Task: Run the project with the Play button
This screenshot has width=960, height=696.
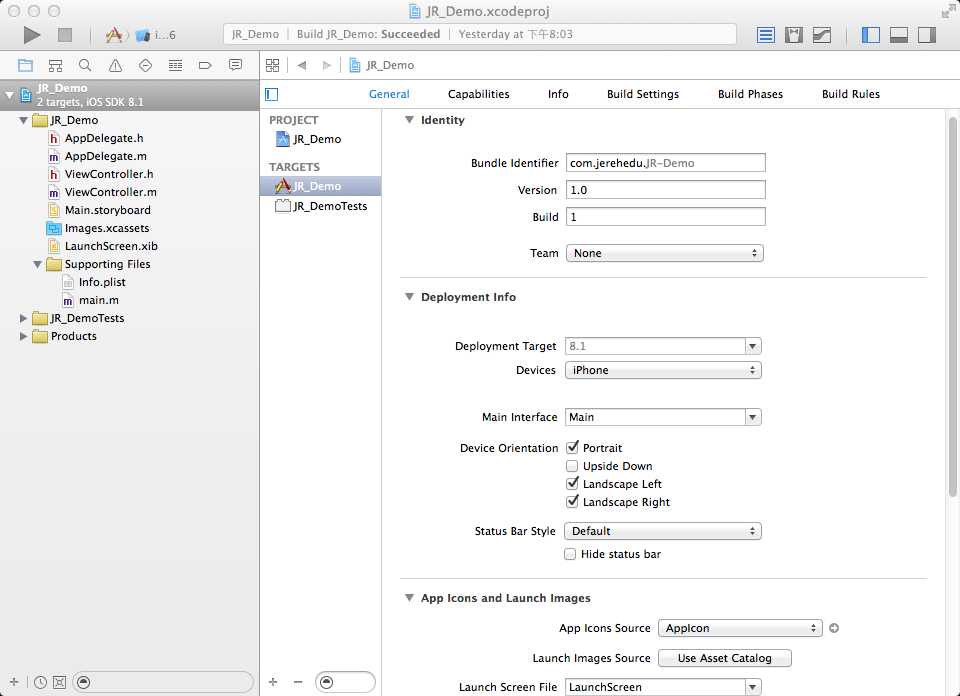Action: (32, 35)
